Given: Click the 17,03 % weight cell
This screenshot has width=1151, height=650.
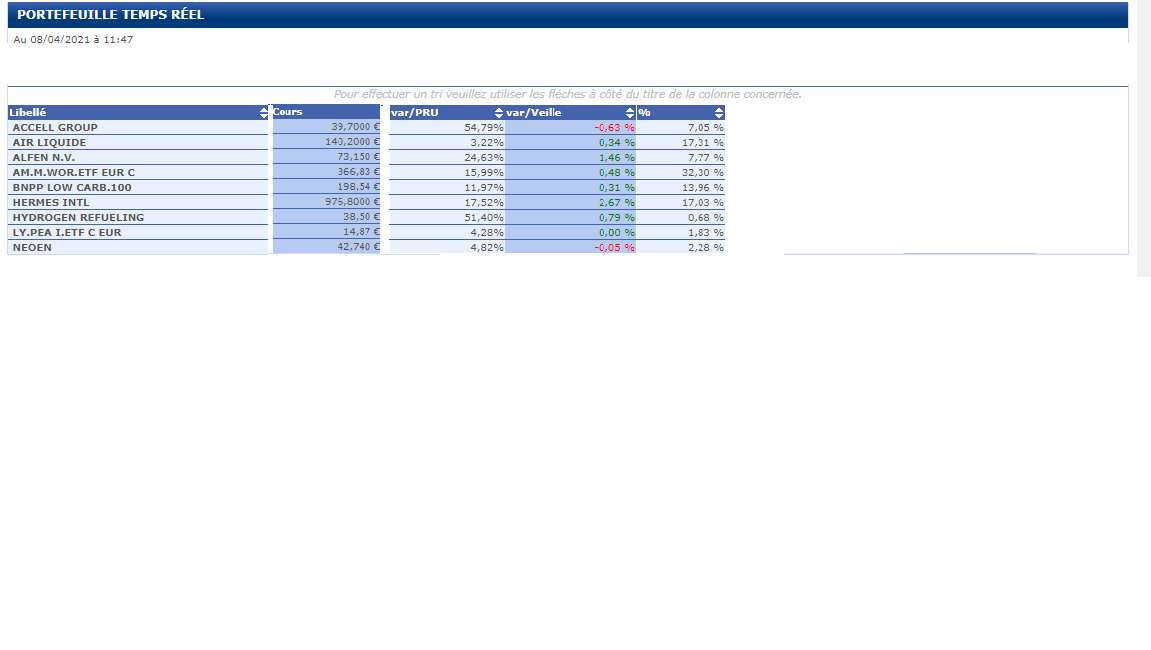Looking at the screenshot, I should click(680, 202).
